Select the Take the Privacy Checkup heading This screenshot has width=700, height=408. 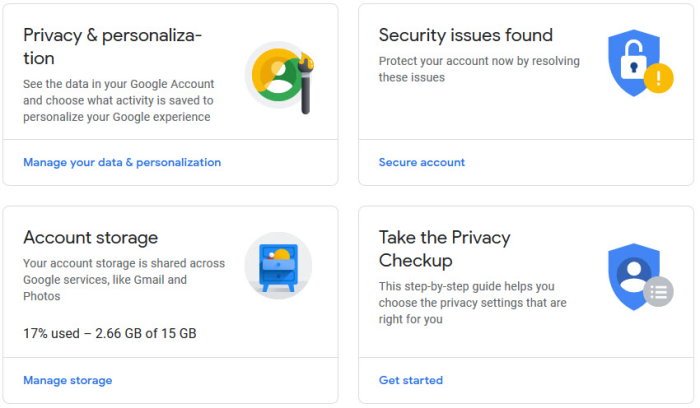pos(445,249)
